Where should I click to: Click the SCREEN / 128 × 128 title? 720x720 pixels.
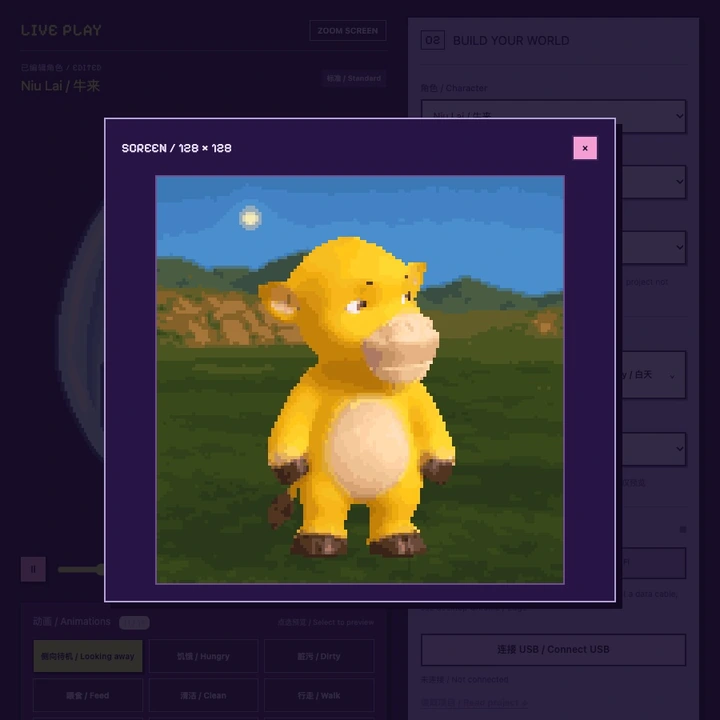[176, 148]
